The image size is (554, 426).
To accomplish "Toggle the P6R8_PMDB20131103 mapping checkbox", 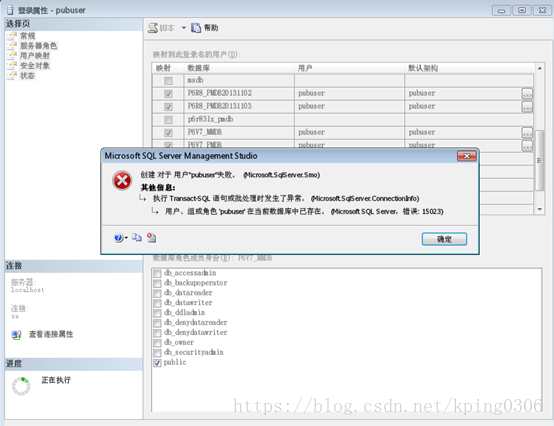I will coord(169,107).
